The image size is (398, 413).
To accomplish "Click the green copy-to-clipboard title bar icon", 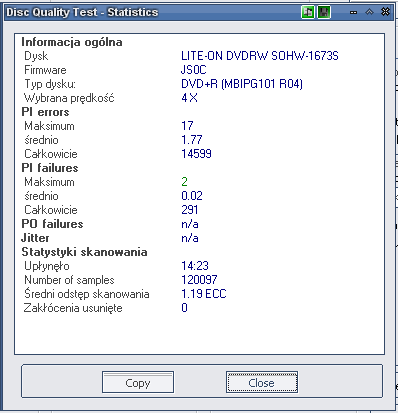I will coord(308,12).
